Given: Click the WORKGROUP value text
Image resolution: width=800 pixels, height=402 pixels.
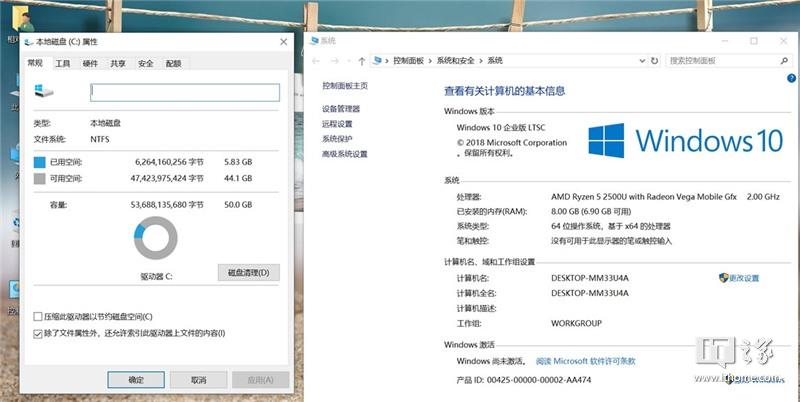Looking at the screenshot, I should click(577, 323).
